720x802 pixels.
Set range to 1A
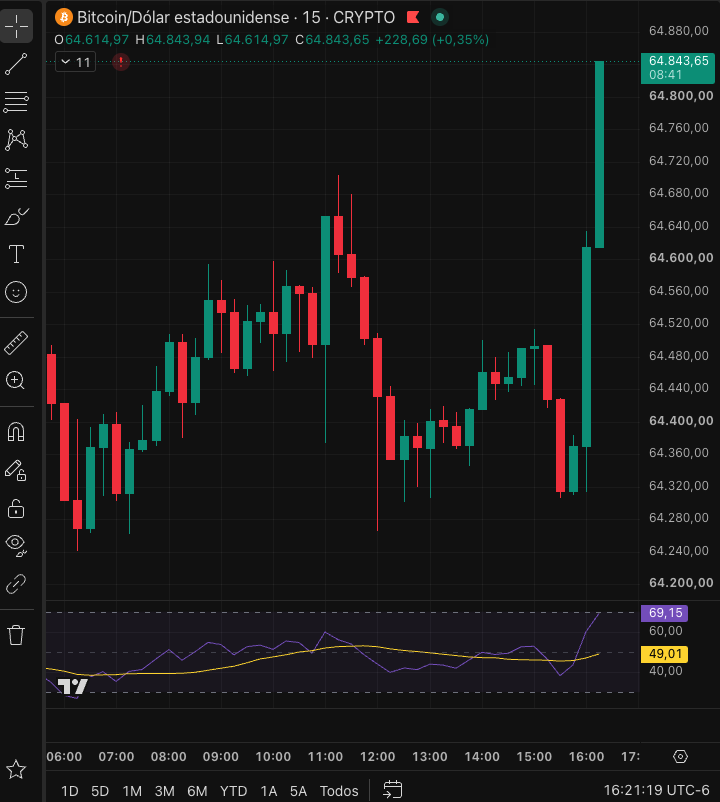[x=268, y=791]
